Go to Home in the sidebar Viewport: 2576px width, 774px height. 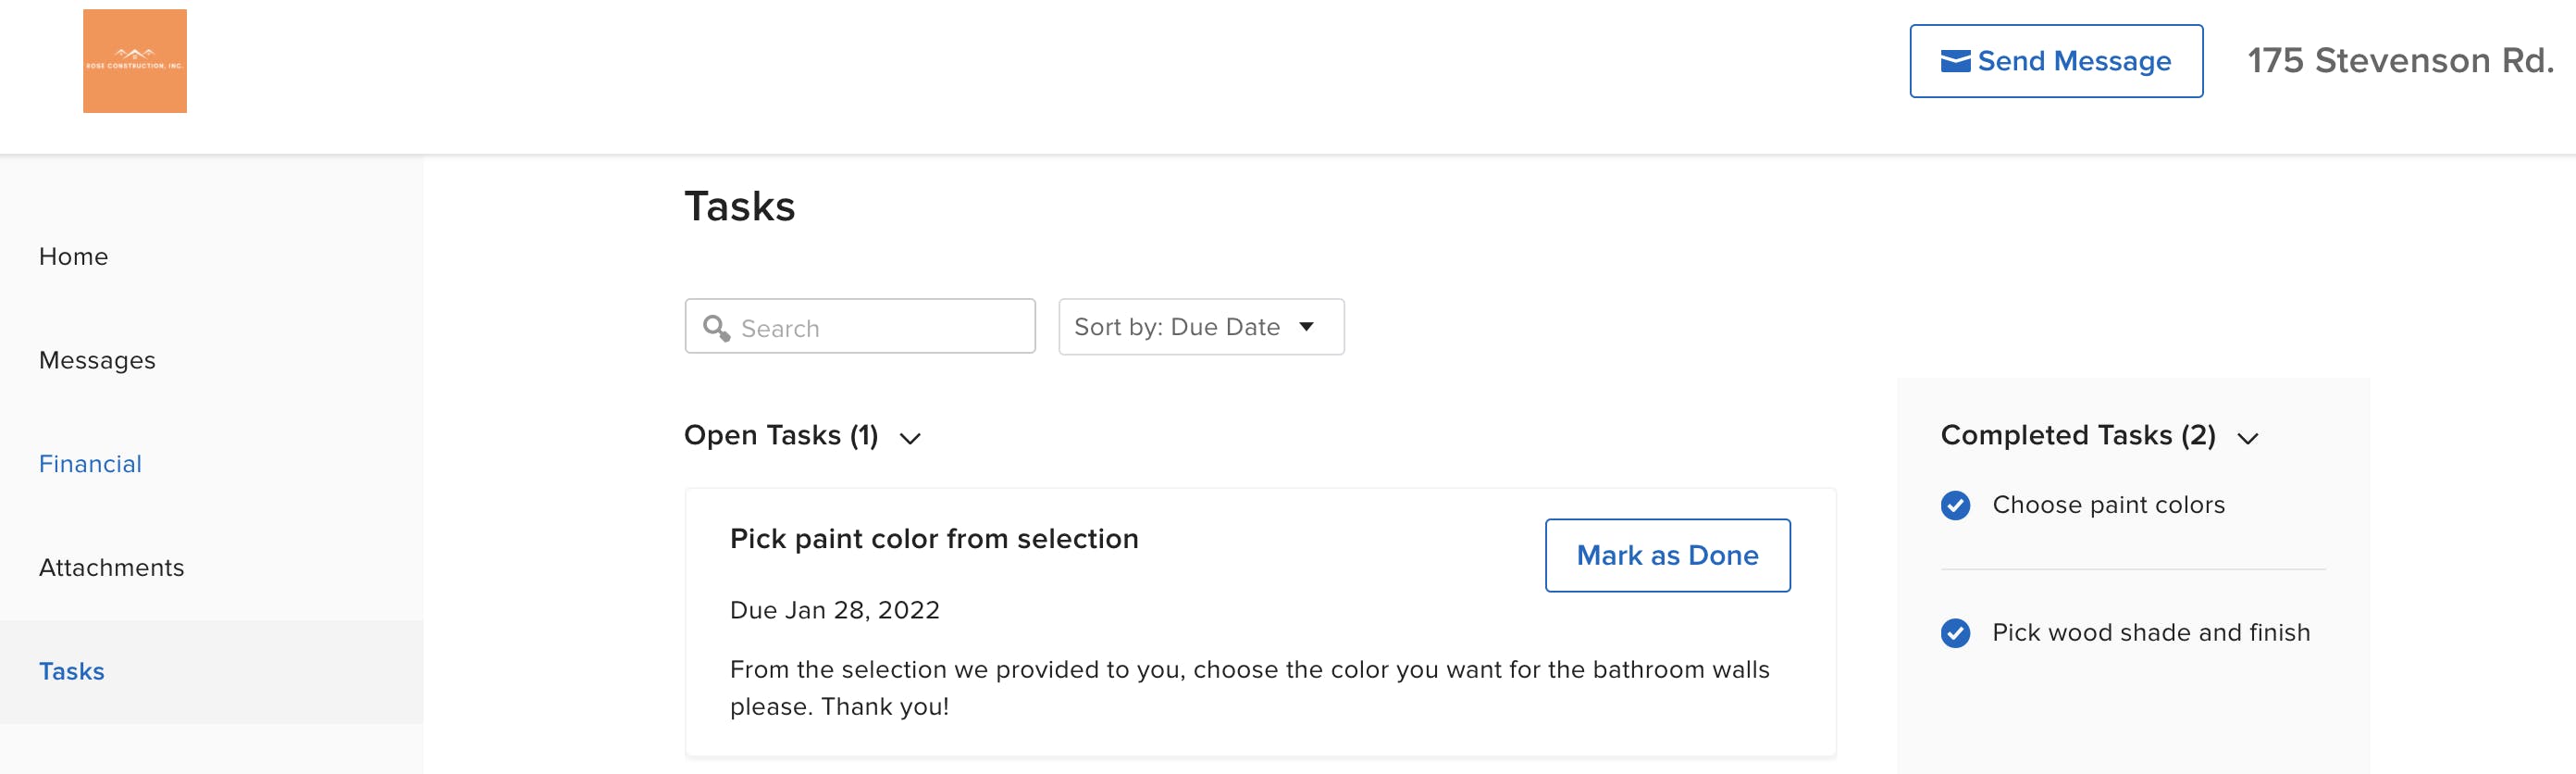tap(73, 257)
